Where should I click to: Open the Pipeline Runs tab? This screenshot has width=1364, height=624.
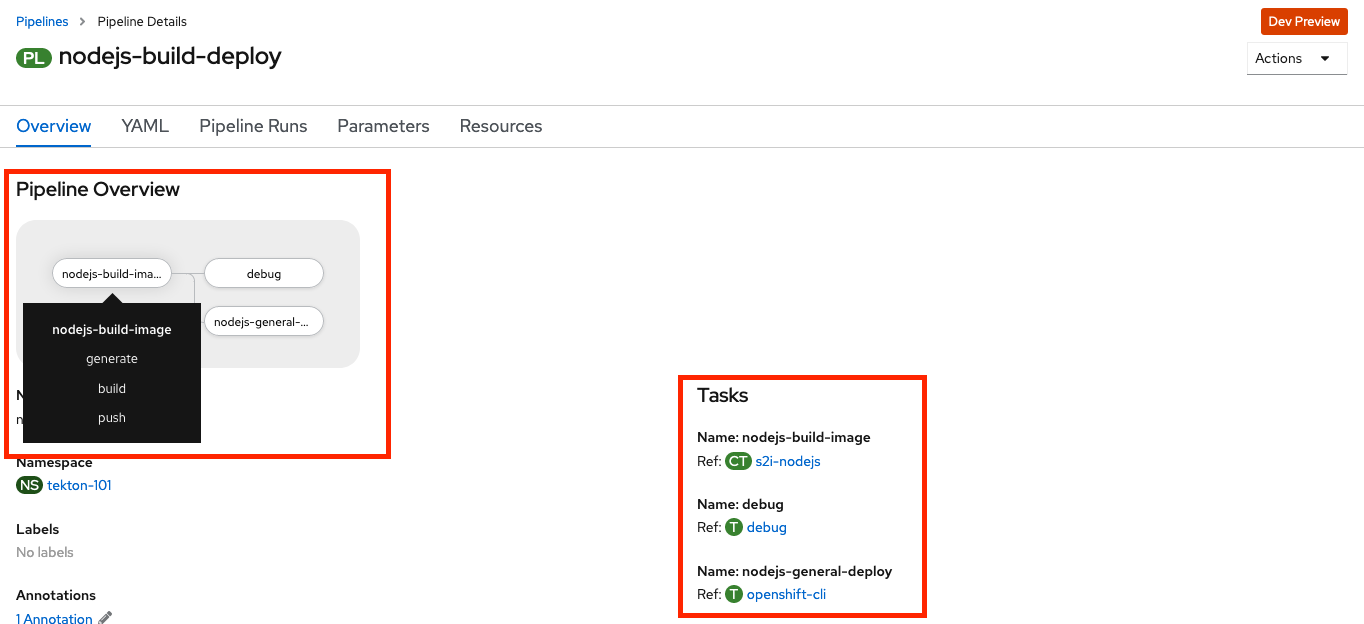point(253,126)
